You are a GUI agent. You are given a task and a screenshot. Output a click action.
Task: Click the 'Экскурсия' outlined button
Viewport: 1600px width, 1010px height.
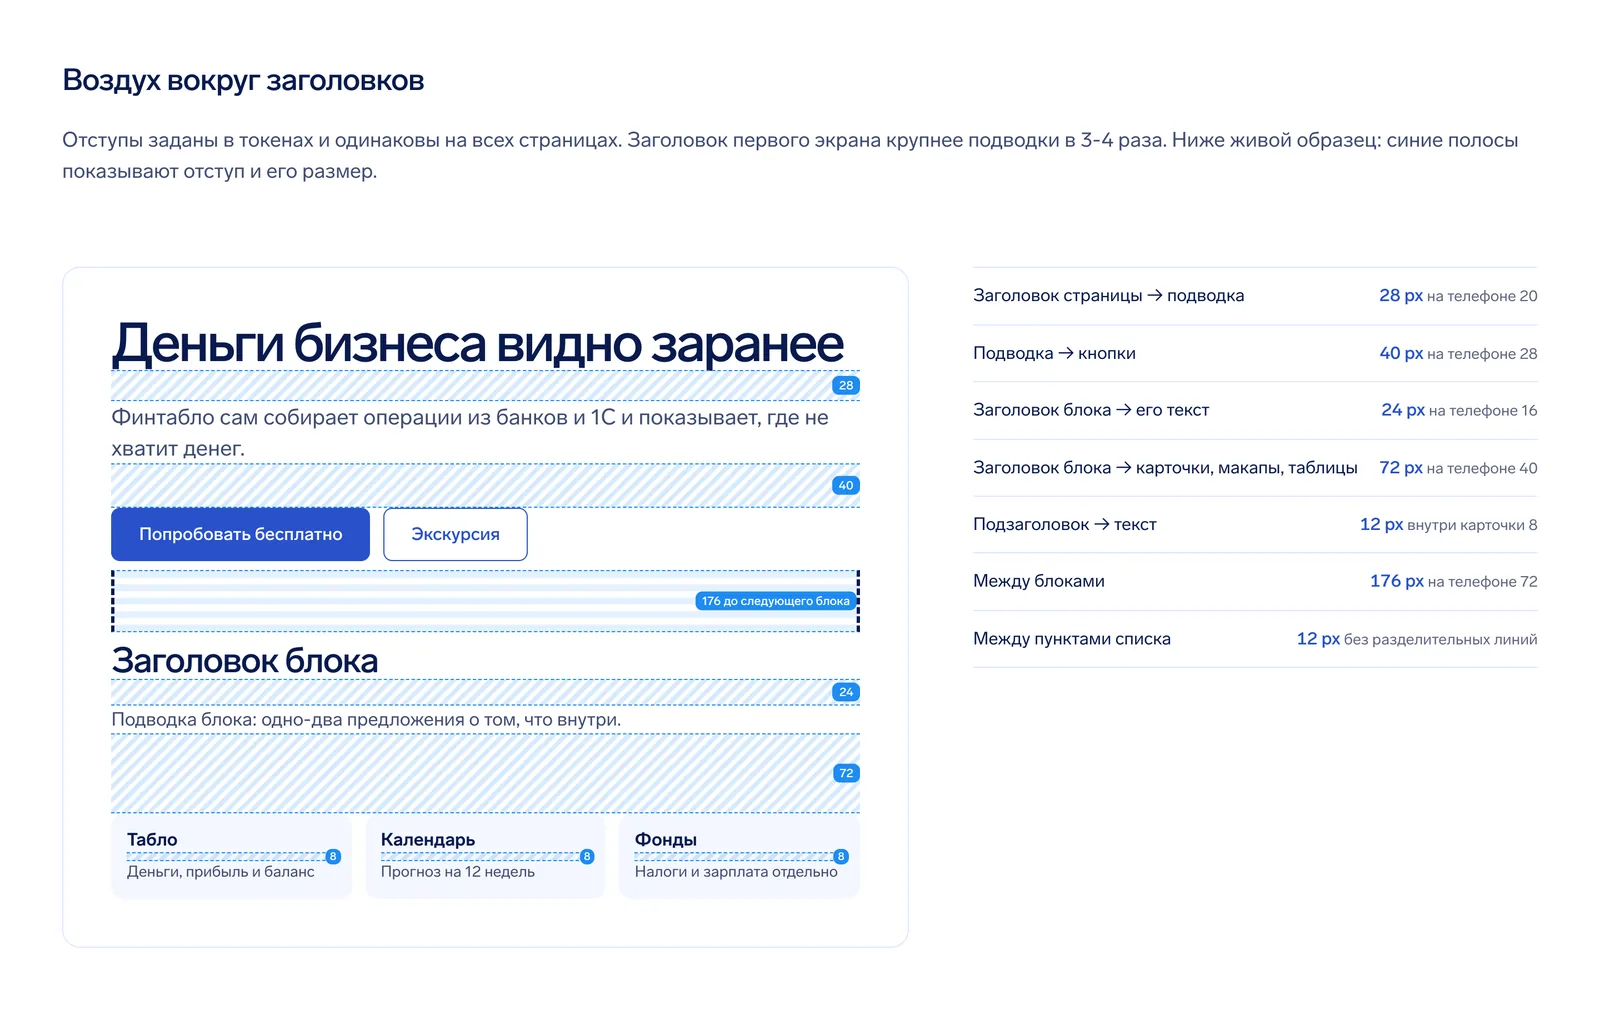(x=455, y=534)
